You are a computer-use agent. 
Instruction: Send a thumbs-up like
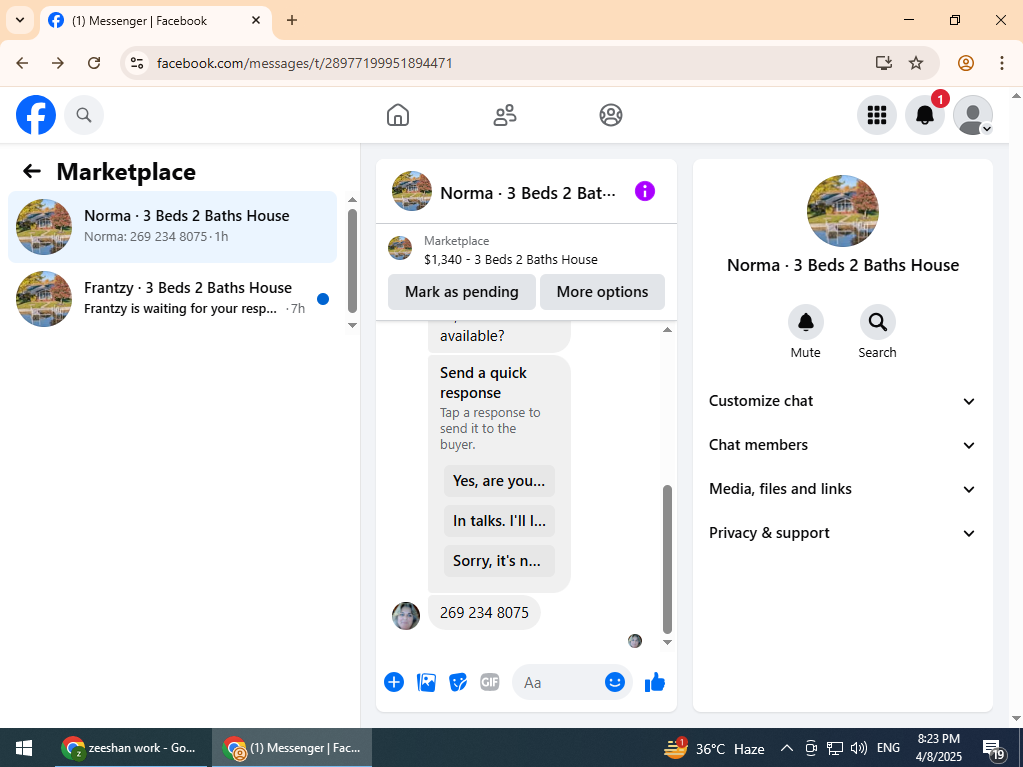pos(654,682)
